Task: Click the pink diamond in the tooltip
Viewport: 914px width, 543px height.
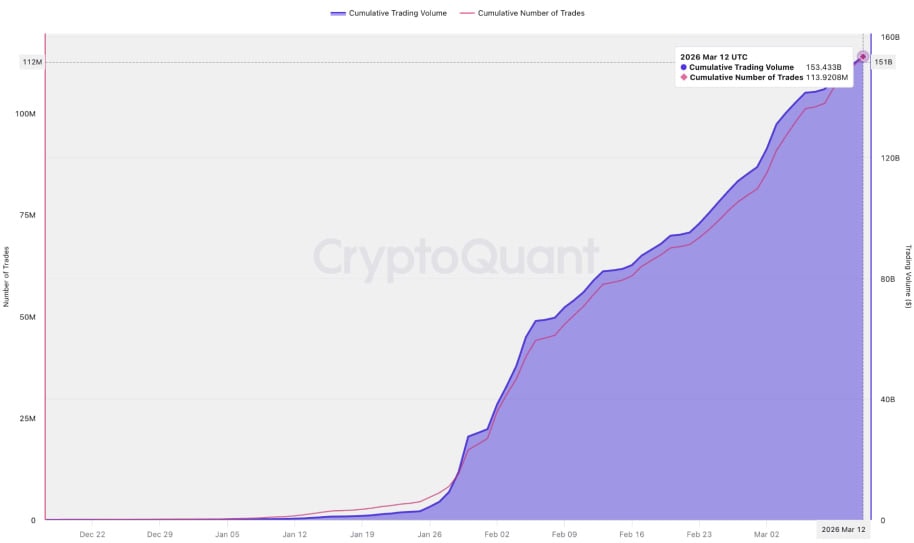Action: click(684, 77)
